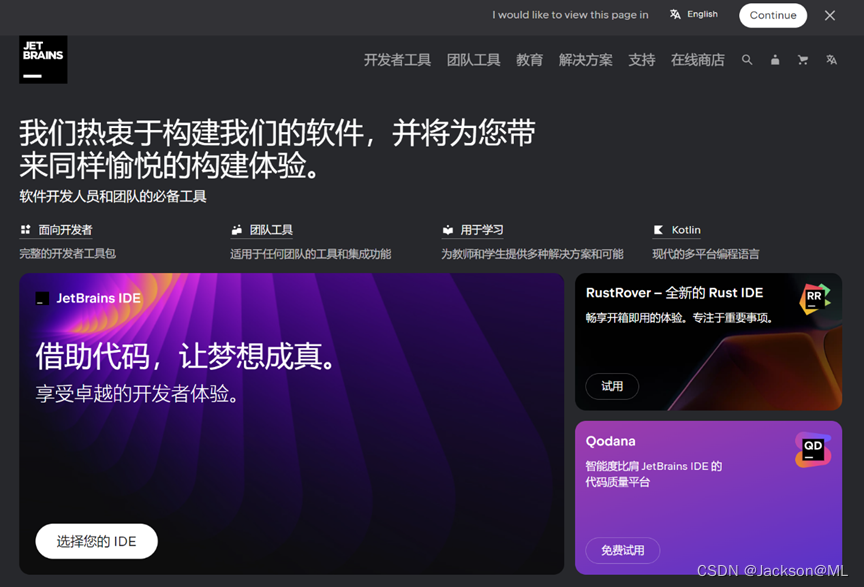Click the Qodana QD product icon
The height and width of the screenshot is (587, 864).
pyautogui.click(x=813, y=450)
